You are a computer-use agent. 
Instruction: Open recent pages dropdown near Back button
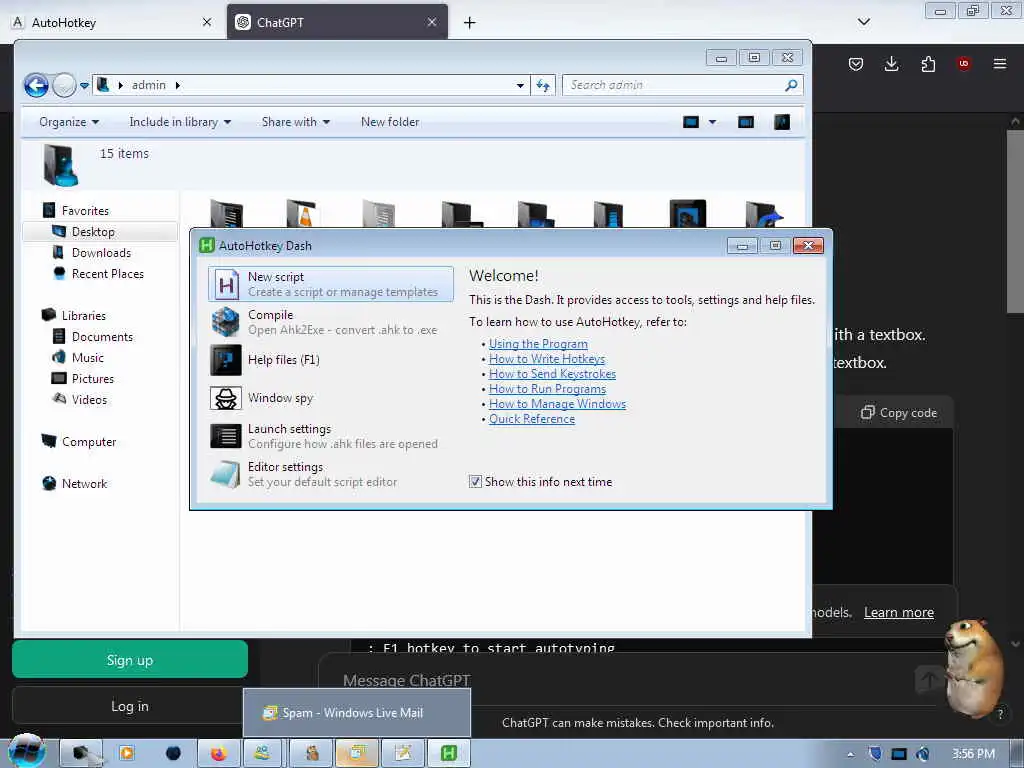84,86
